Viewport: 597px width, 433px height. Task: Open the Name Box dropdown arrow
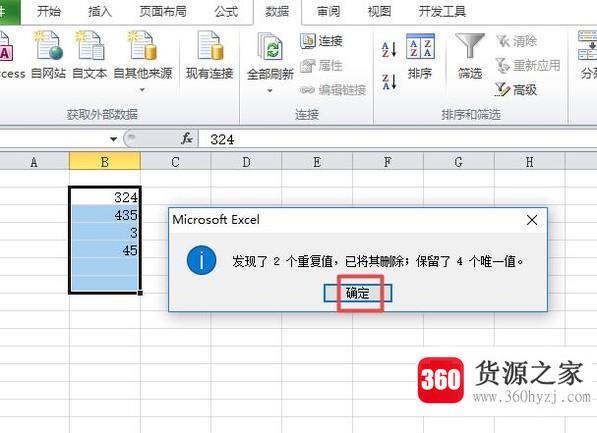point(113,139)
